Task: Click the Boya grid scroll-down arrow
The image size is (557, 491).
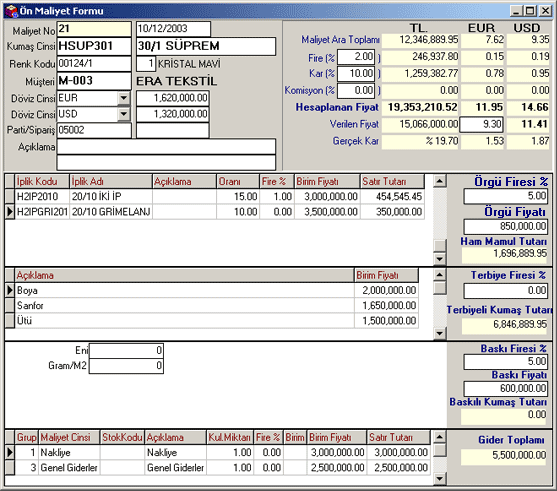Action: 440,333
